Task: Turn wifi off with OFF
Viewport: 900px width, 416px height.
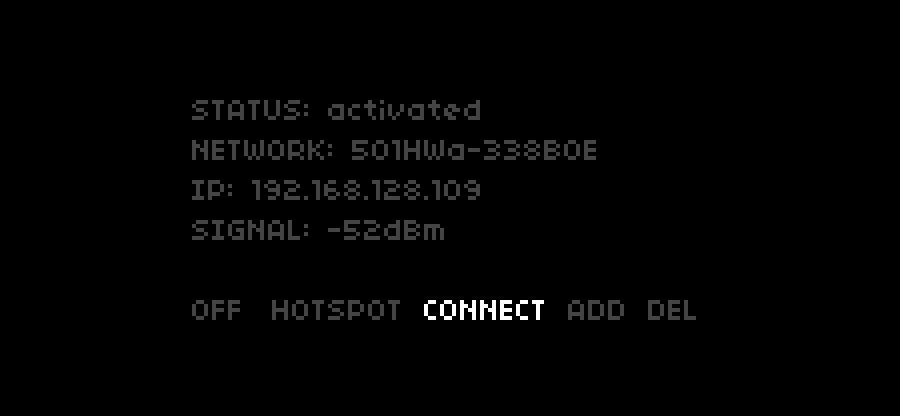Action: 216,310
